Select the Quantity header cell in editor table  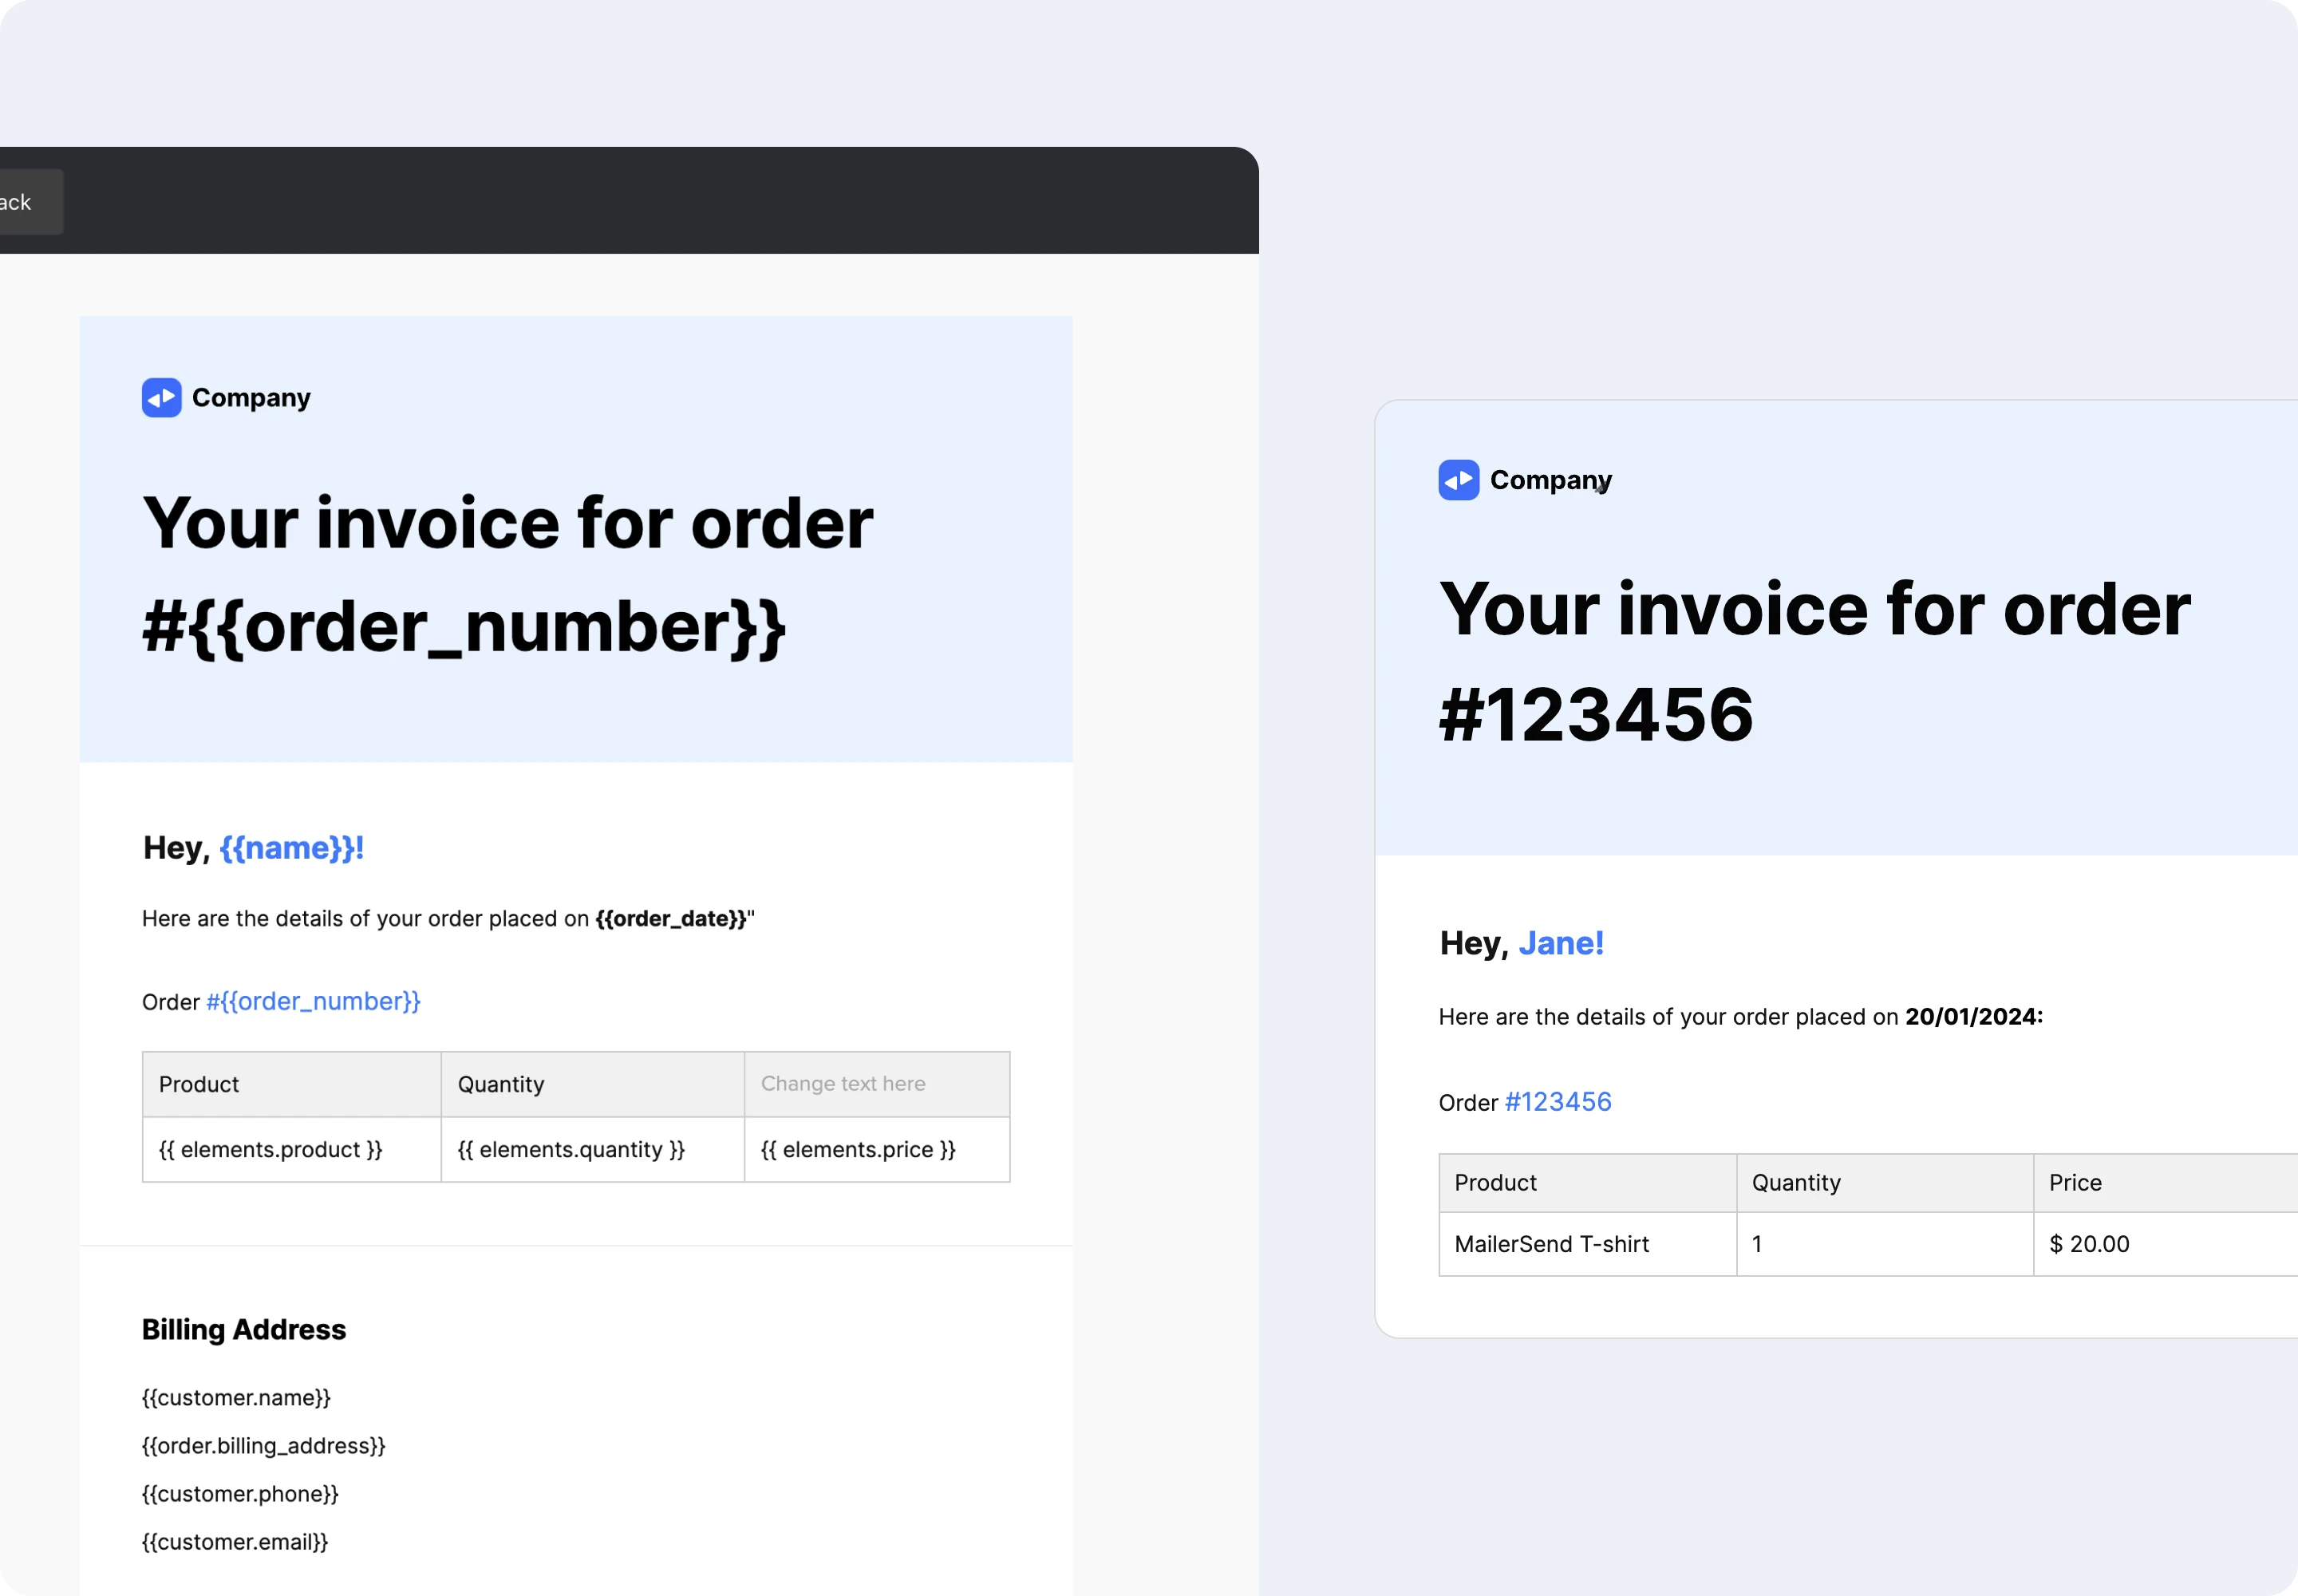[593, 1084]
